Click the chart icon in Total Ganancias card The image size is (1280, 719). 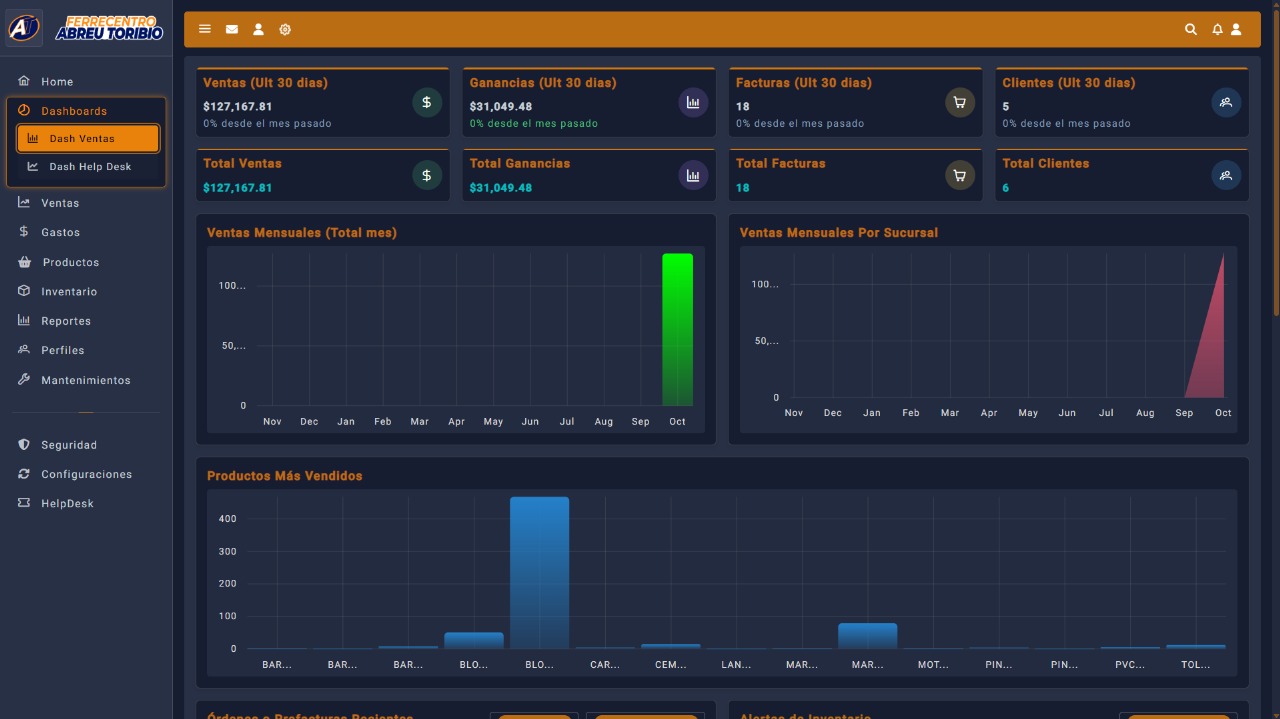pyautogui.click(x=693, y=176)
